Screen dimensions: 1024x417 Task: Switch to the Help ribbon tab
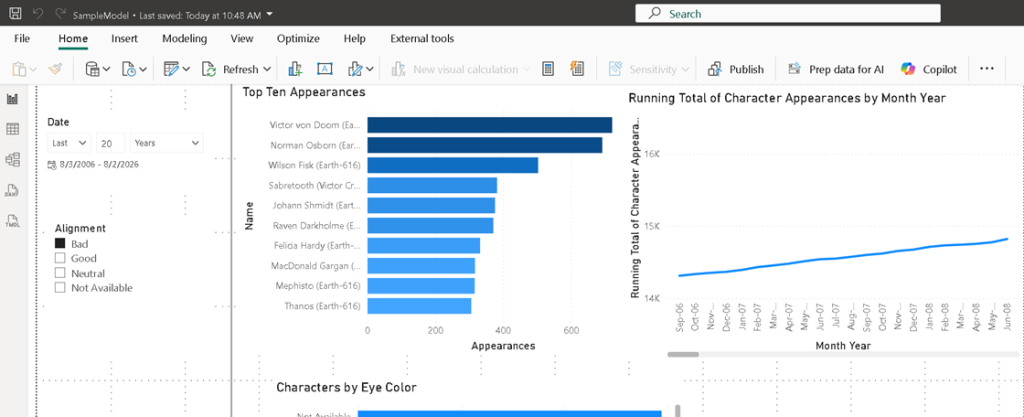click(x=355, y=39)
